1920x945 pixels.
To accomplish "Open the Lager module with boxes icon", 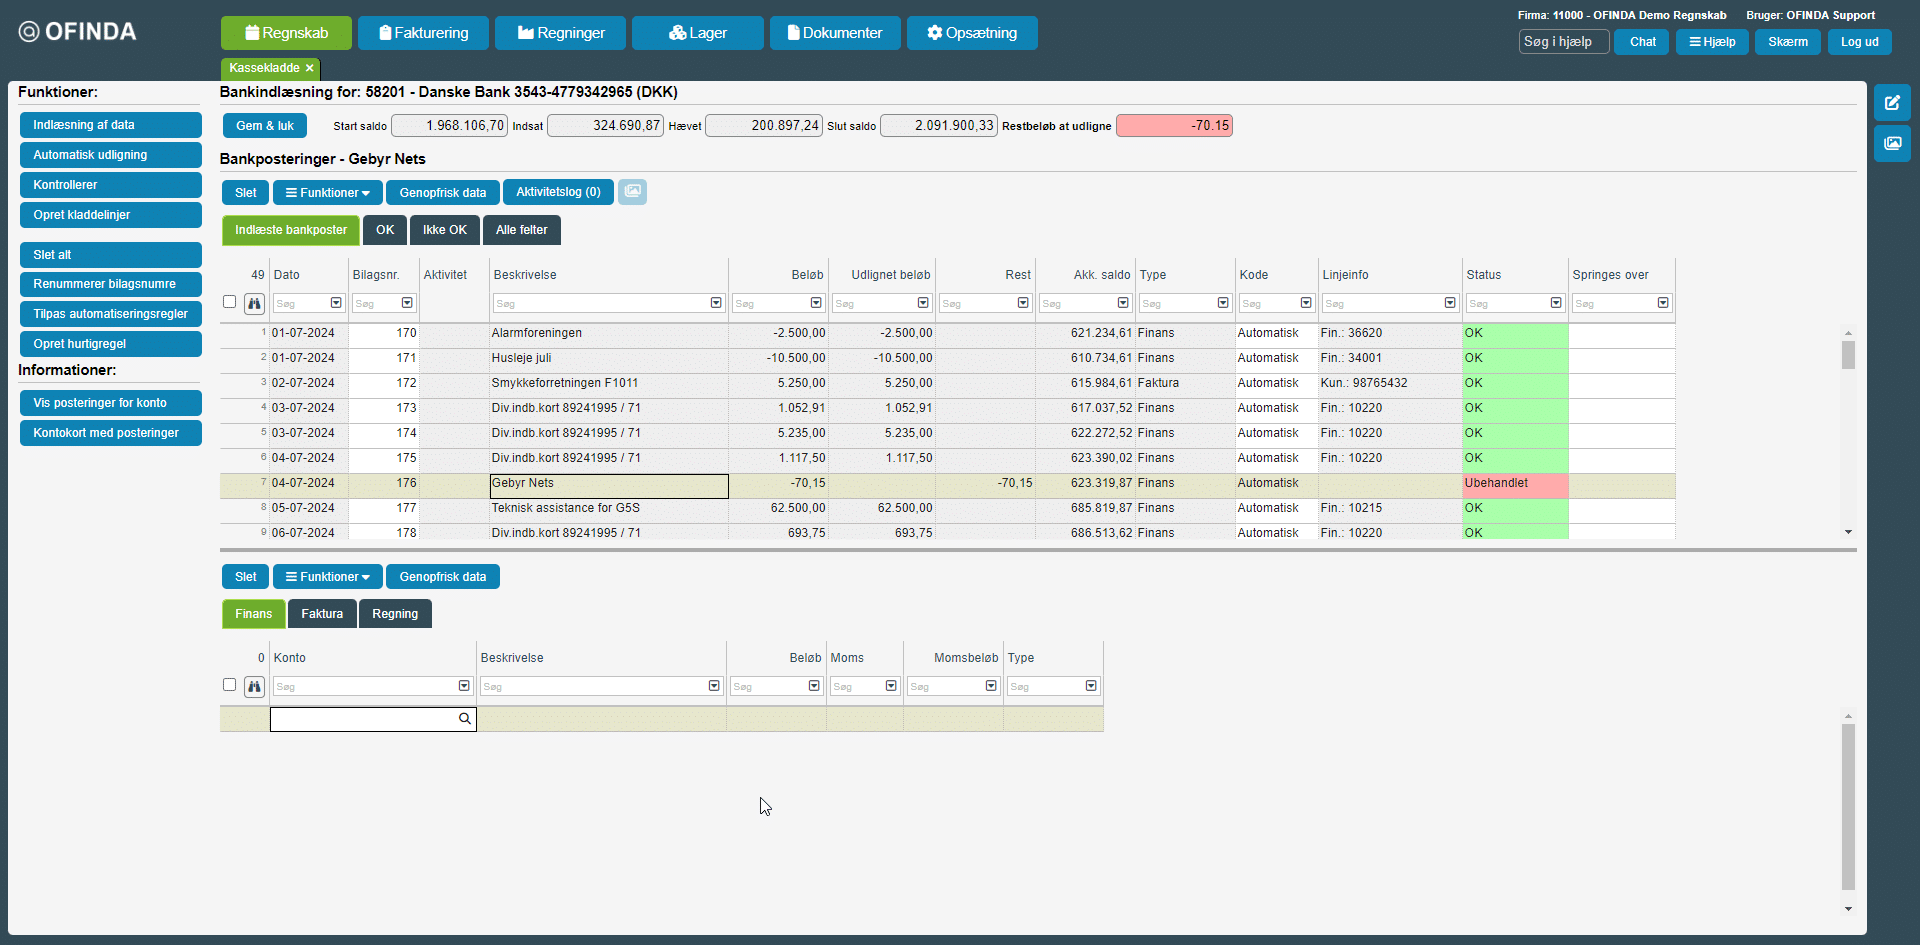I will 697,33.
